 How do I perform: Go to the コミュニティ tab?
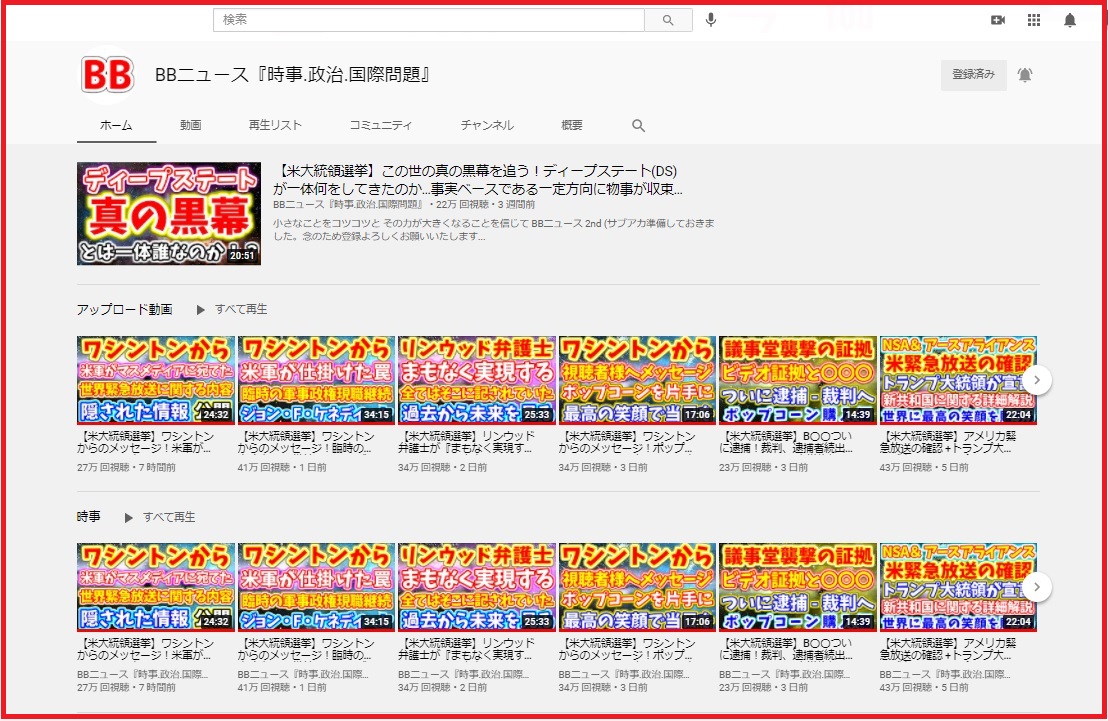(x=381, y=125)
